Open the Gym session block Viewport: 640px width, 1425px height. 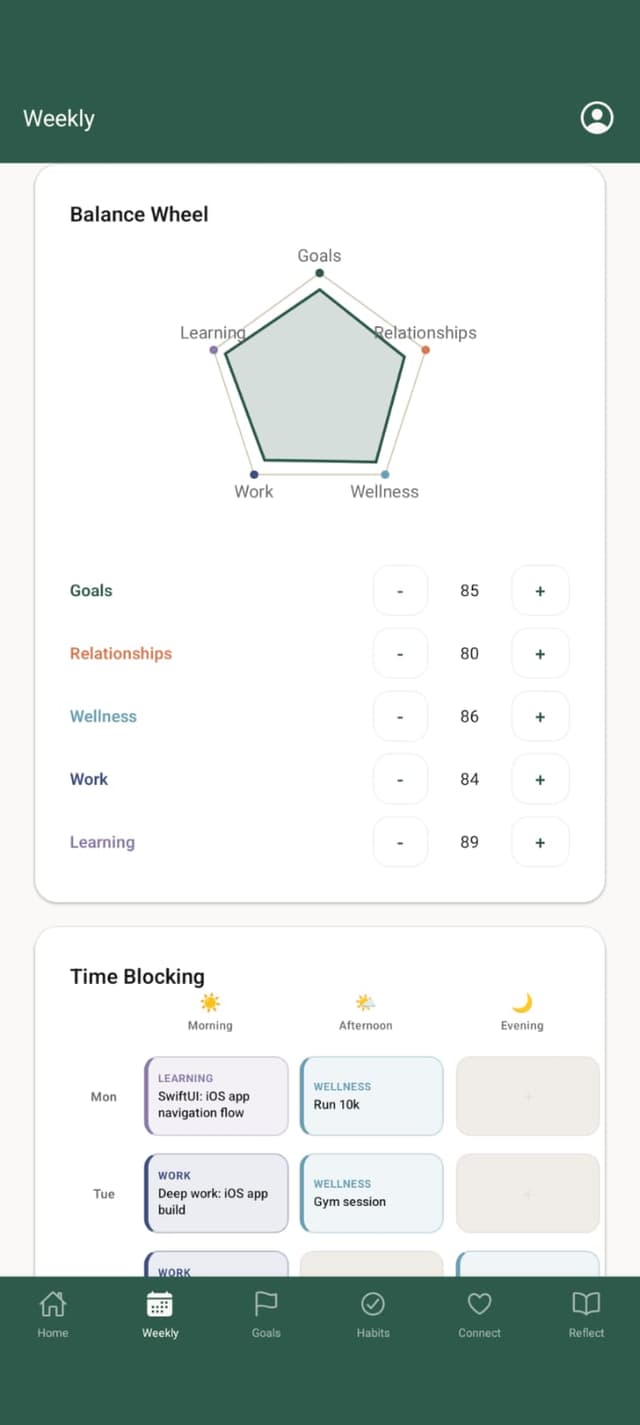[372, 1193]
